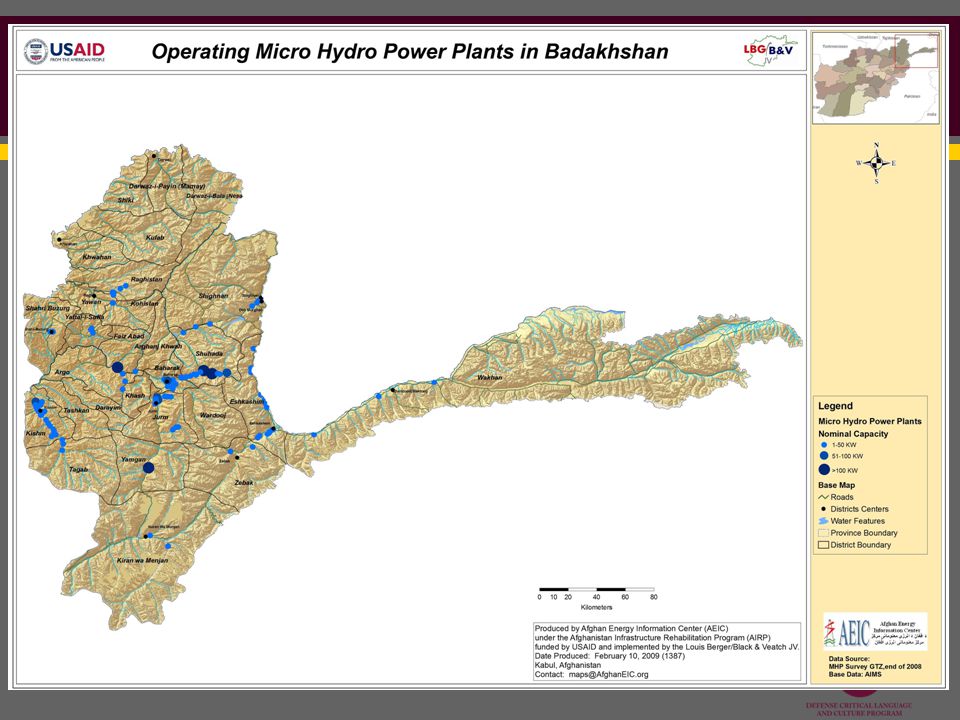Click the Zebak district label
The height and width of the screenshot is (720, 960).
coord(244,482)
